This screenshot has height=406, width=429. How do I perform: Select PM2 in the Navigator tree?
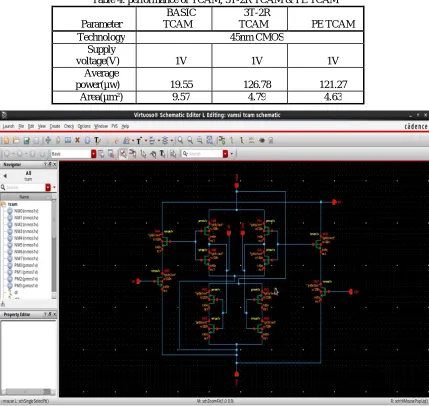click(26, 279)
